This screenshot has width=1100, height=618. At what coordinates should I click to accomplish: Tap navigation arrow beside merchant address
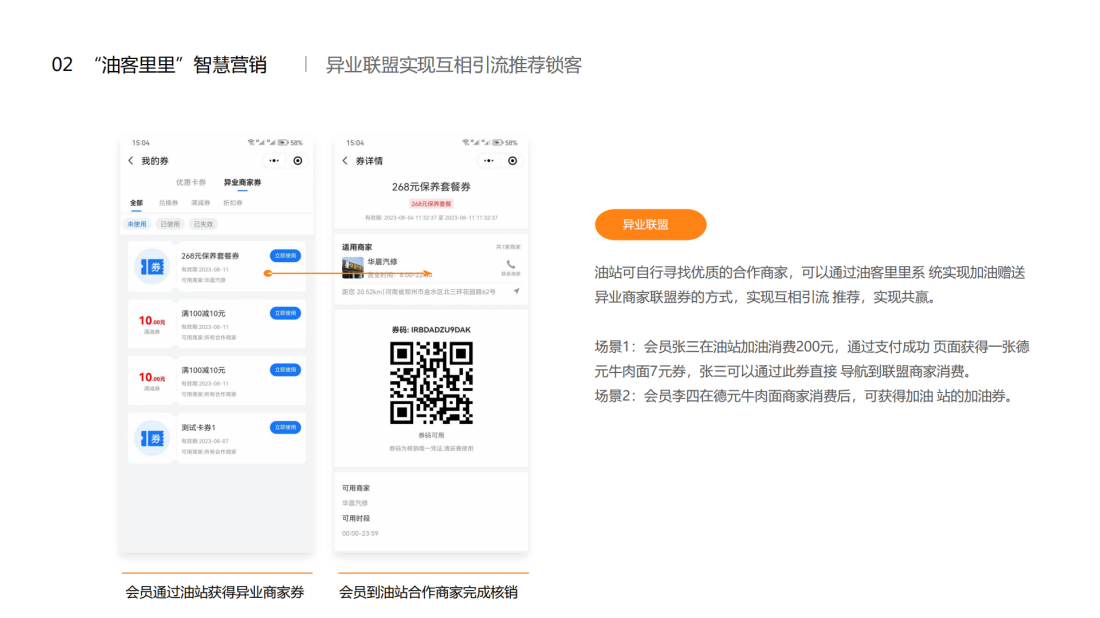coord(517,291)
